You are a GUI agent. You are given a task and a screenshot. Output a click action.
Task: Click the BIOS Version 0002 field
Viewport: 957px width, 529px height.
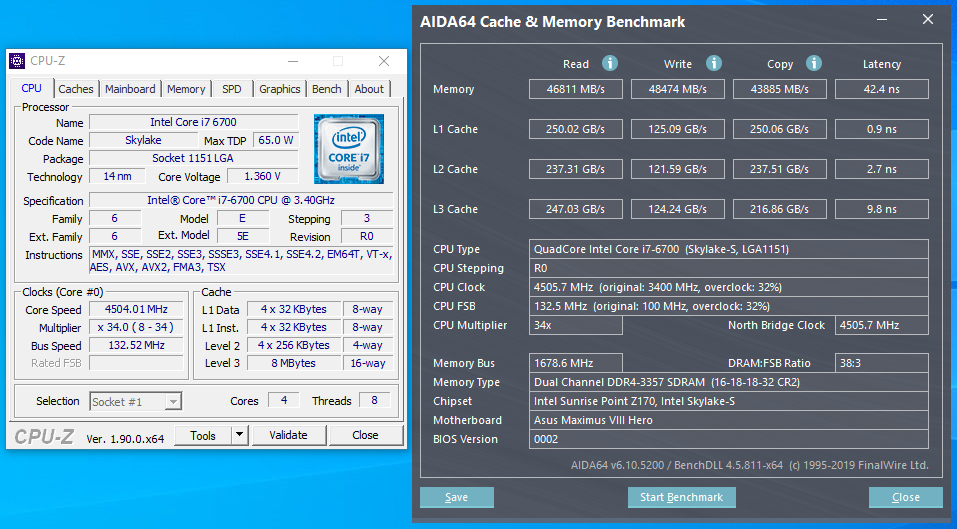pos(729,439)
